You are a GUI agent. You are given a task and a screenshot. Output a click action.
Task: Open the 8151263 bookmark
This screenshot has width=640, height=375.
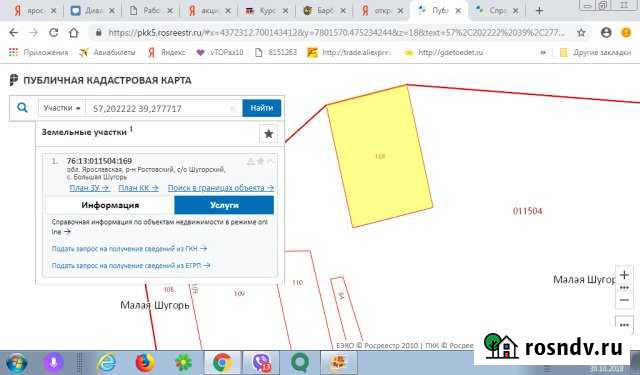click(x=276, y=52)
